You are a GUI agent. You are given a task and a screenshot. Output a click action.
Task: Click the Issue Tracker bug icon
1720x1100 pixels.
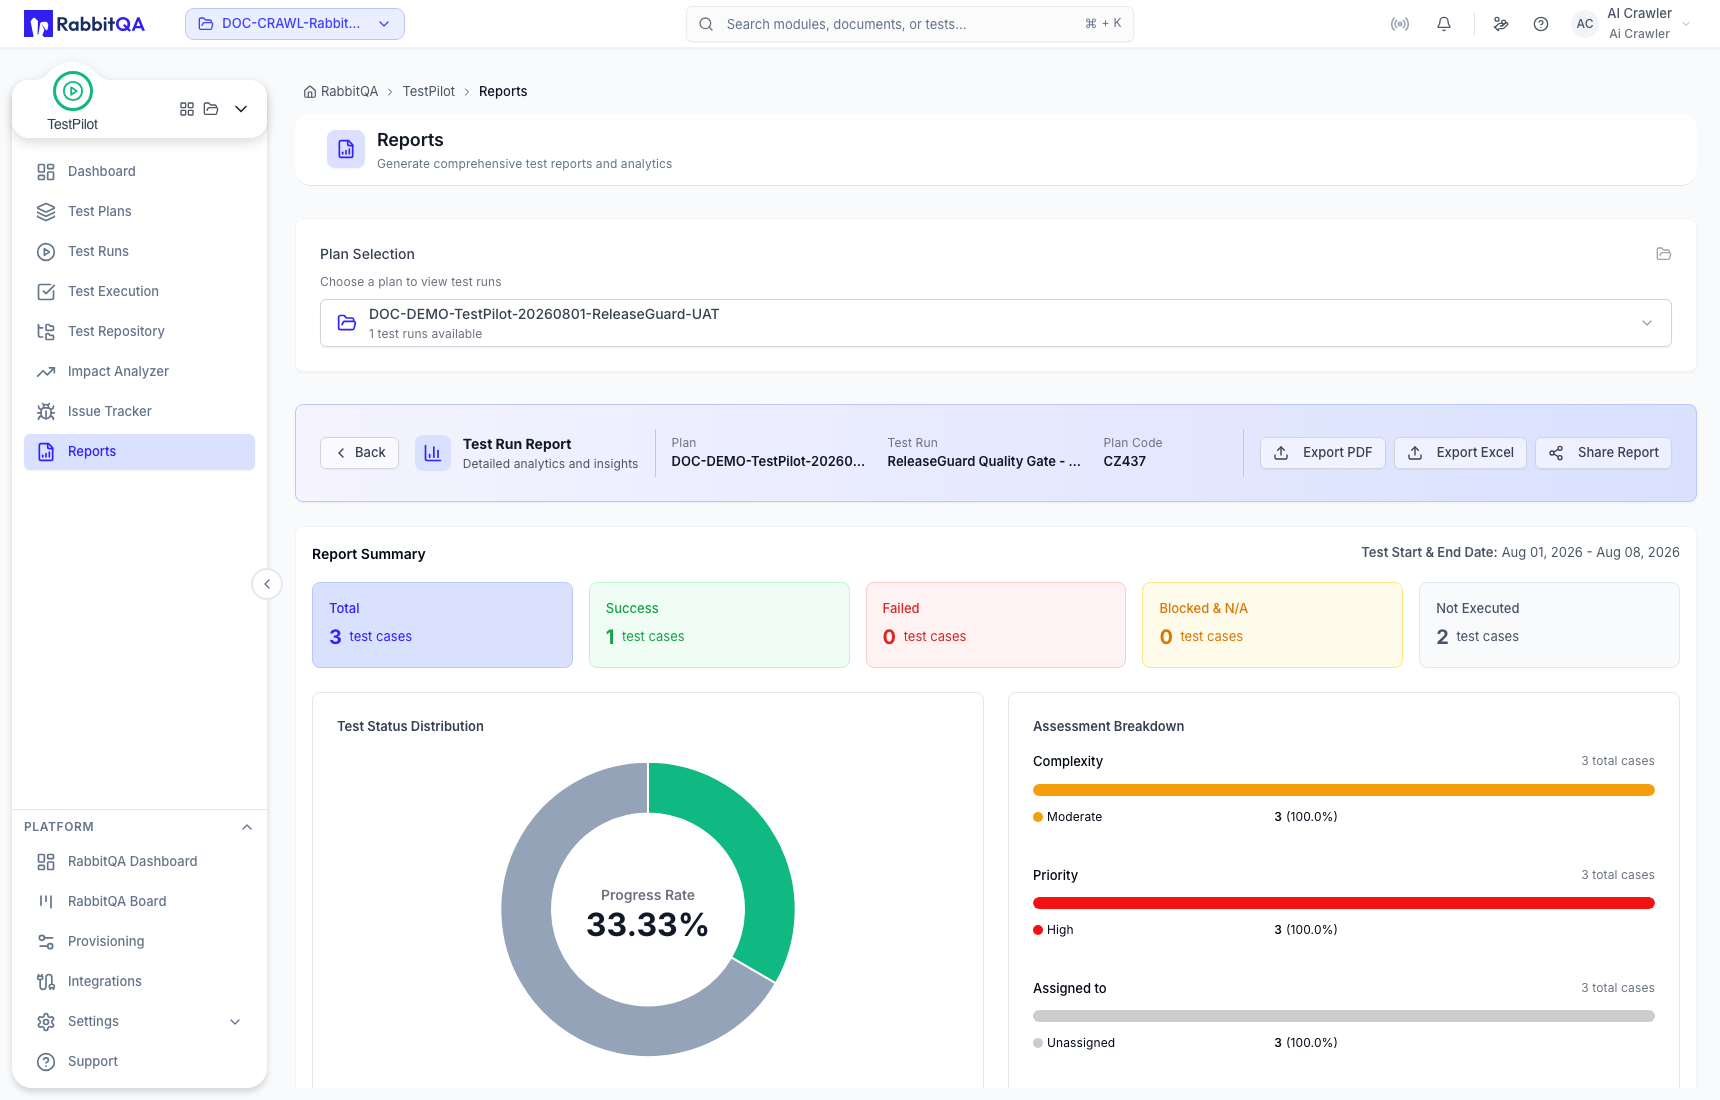pos(46,412)
